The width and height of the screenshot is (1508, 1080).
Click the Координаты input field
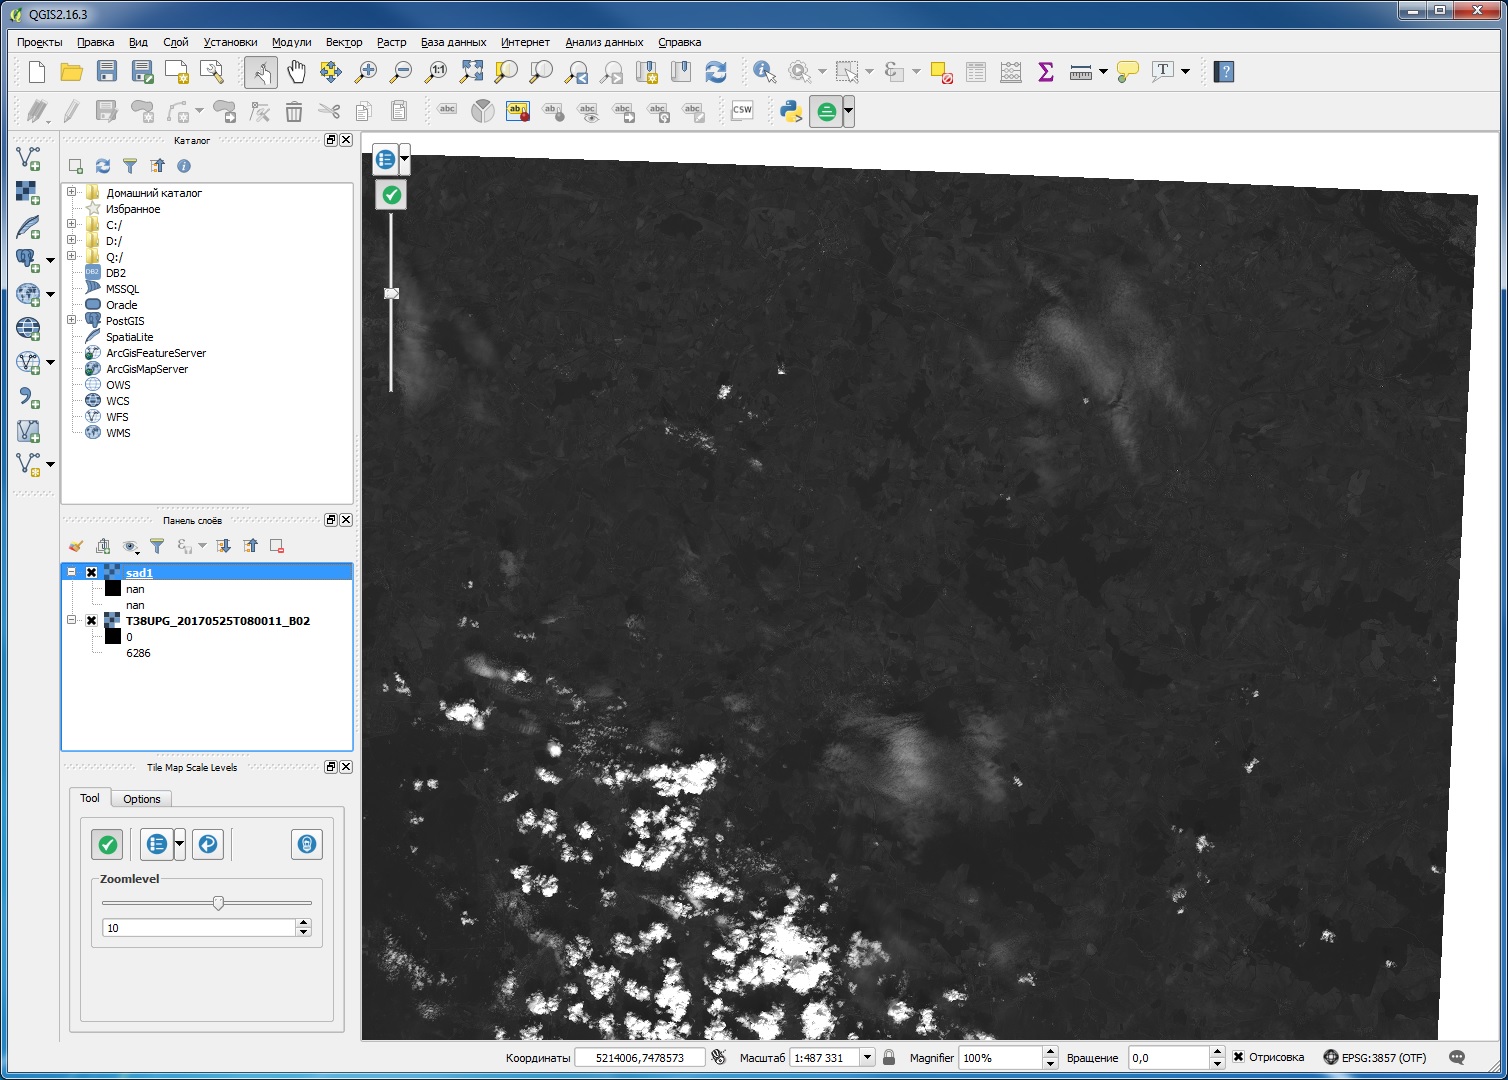[x=640, y=1057]
